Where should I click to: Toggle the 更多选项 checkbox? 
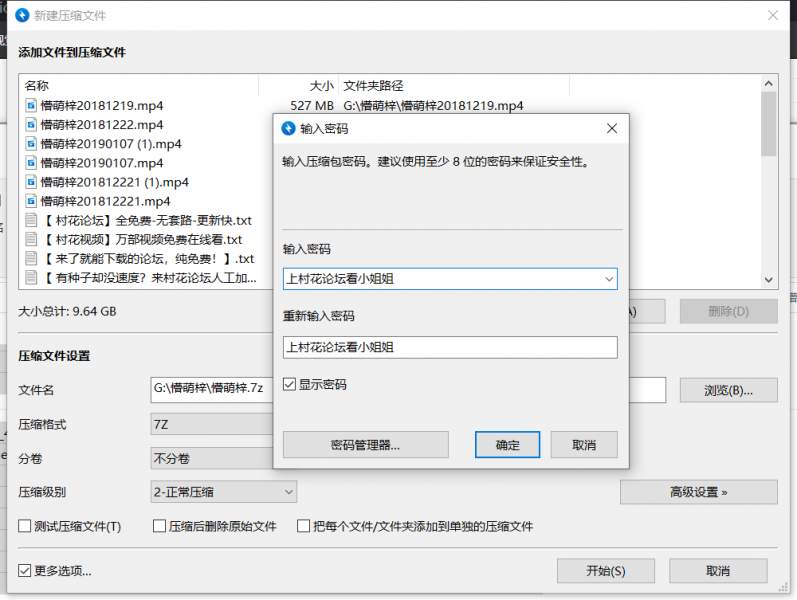coord(26,571)
